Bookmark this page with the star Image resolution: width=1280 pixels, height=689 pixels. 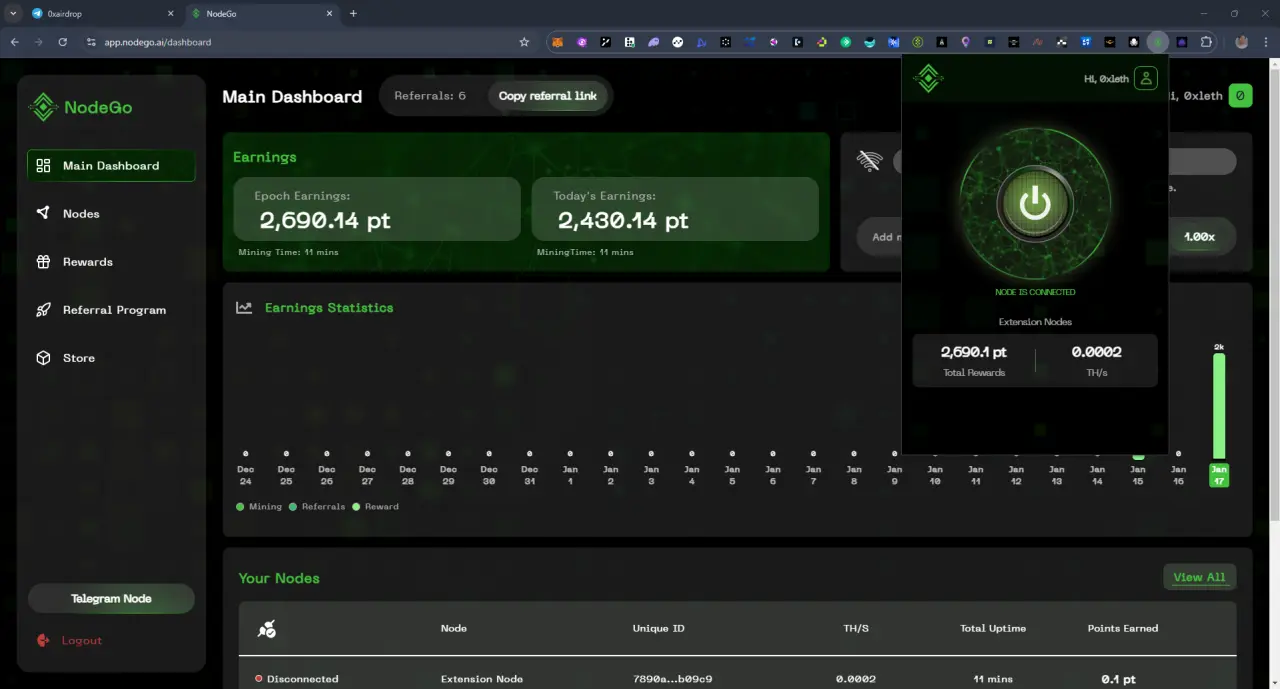[x=524, y=42]
